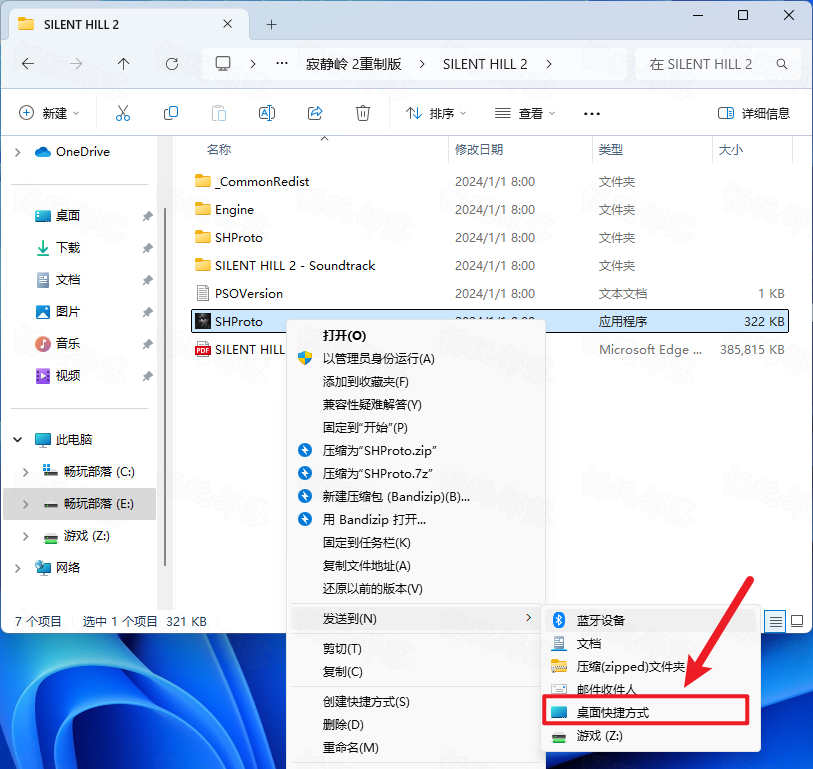Select SILENT HILL 2 - Soundtrack folder
The image size is (813, 769).
point(490,265)
